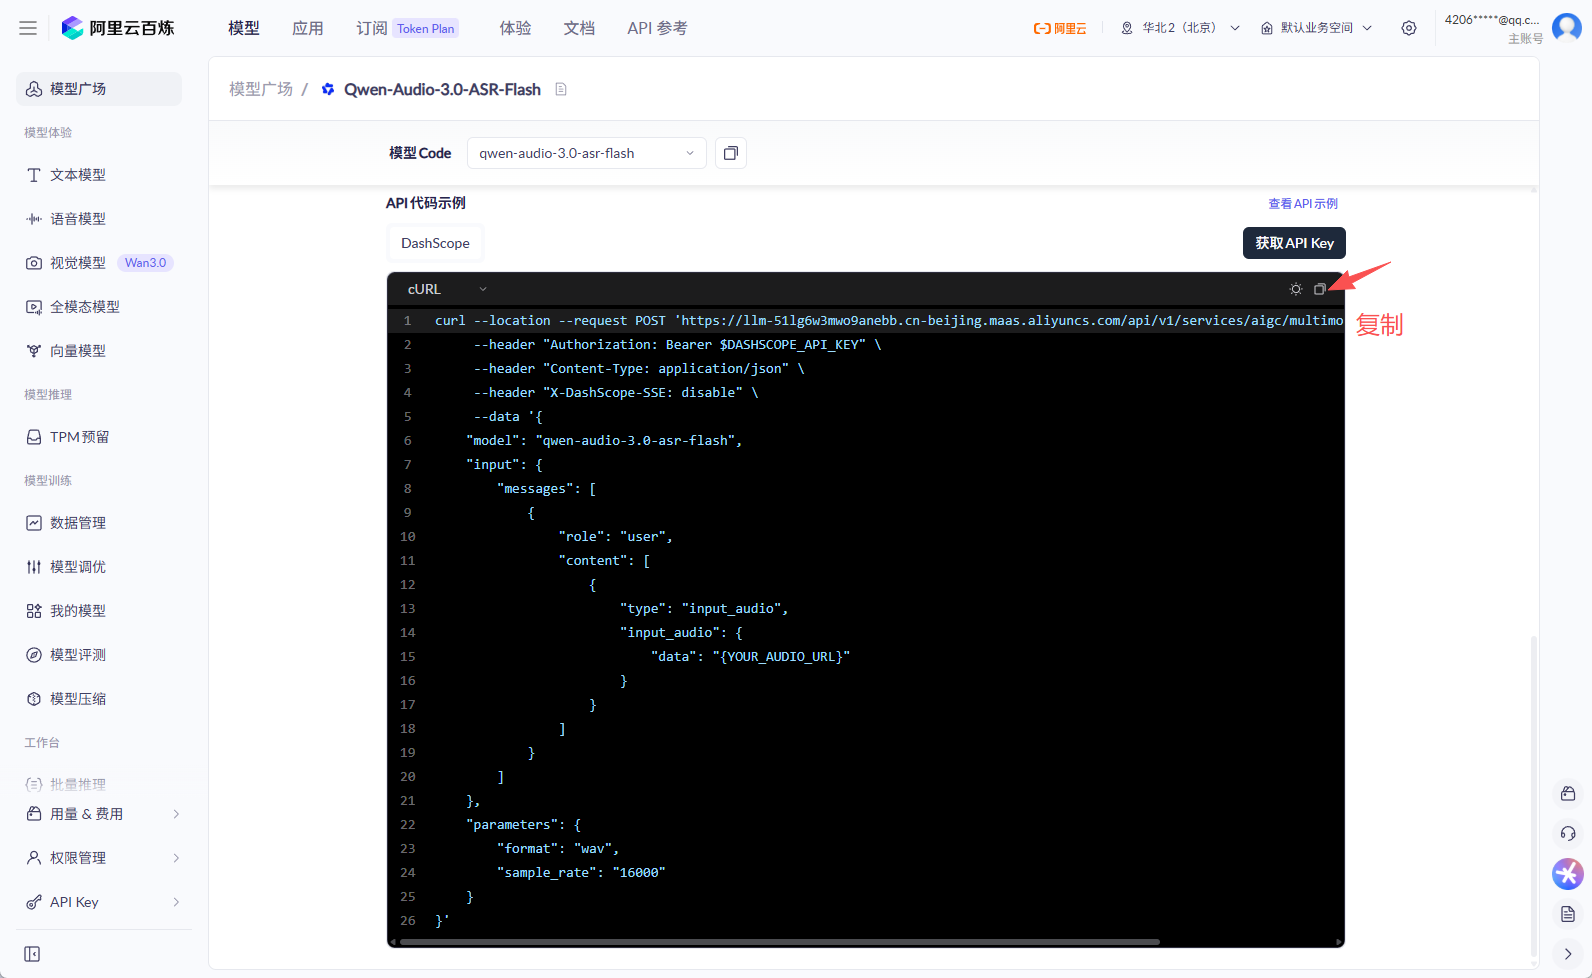Open the colorful AI assistant icon
1592x978 pixels.
(1568, 874)
